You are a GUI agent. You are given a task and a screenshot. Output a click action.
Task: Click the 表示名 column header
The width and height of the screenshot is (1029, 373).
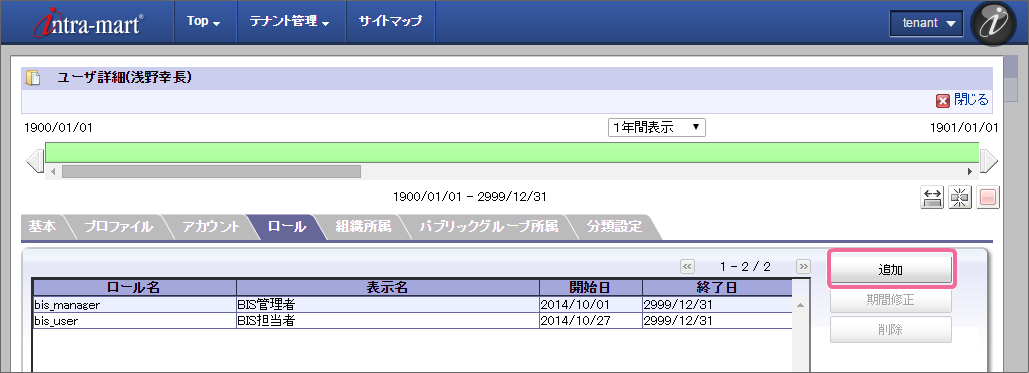pos(388,288)
